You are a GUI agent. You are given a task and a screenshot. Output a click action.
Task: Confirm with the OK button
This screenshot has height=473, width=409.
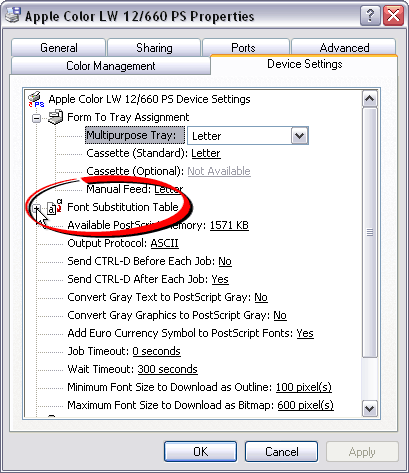tap(200, 452)
